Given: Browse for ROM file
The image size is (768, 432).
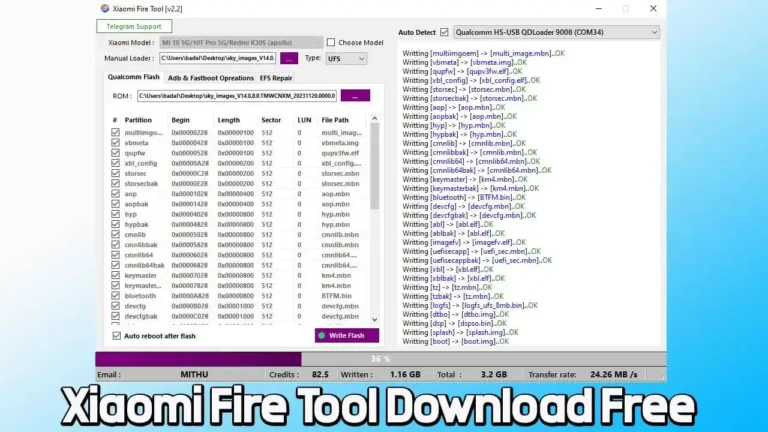Looking at the screenshot, I should point(355,96).
